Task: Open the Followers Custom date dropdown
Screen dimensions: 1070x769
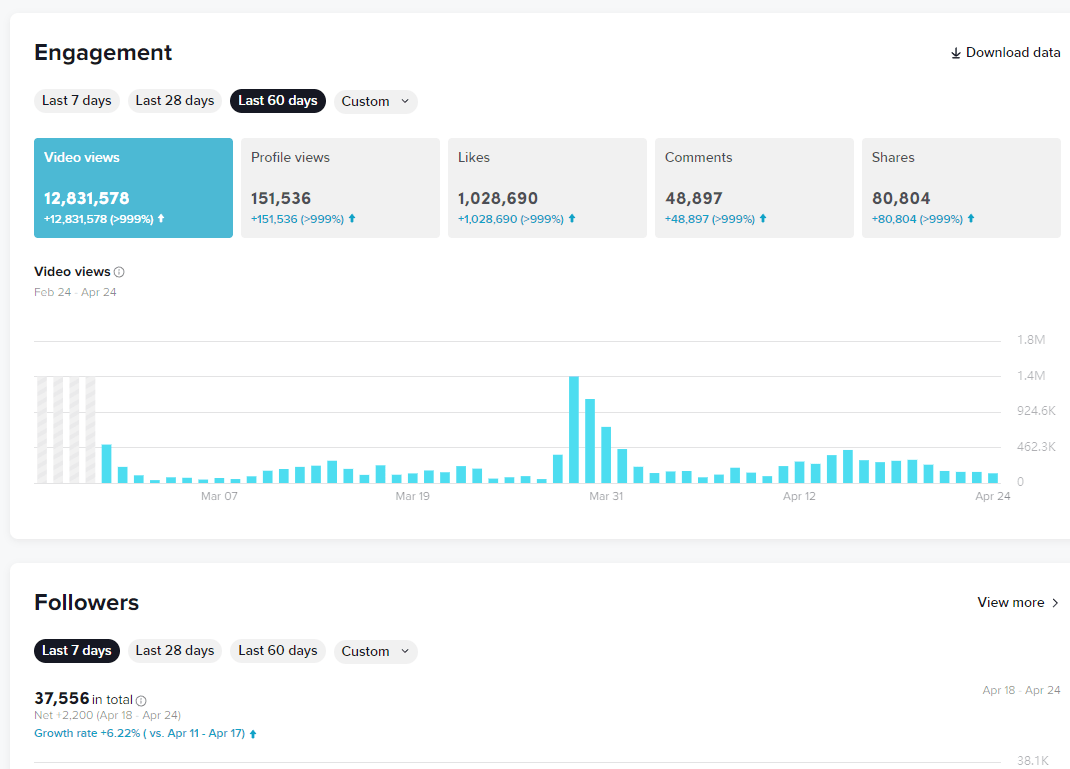Action: tap(375, 651)
